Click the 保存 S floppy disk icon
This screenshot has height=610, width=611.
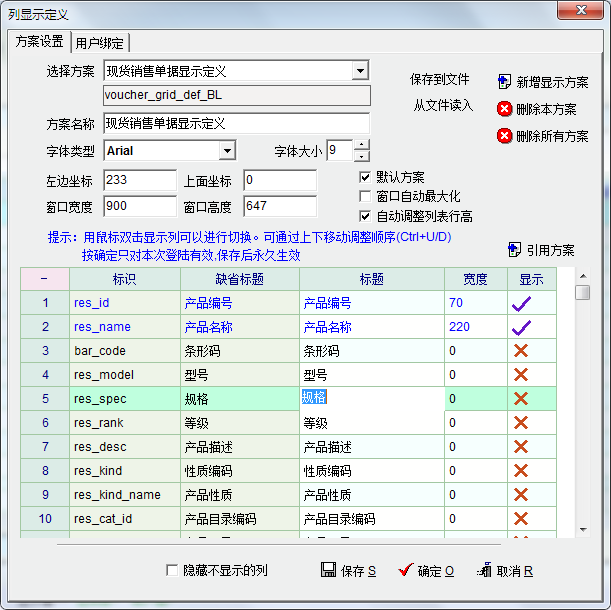328,570
